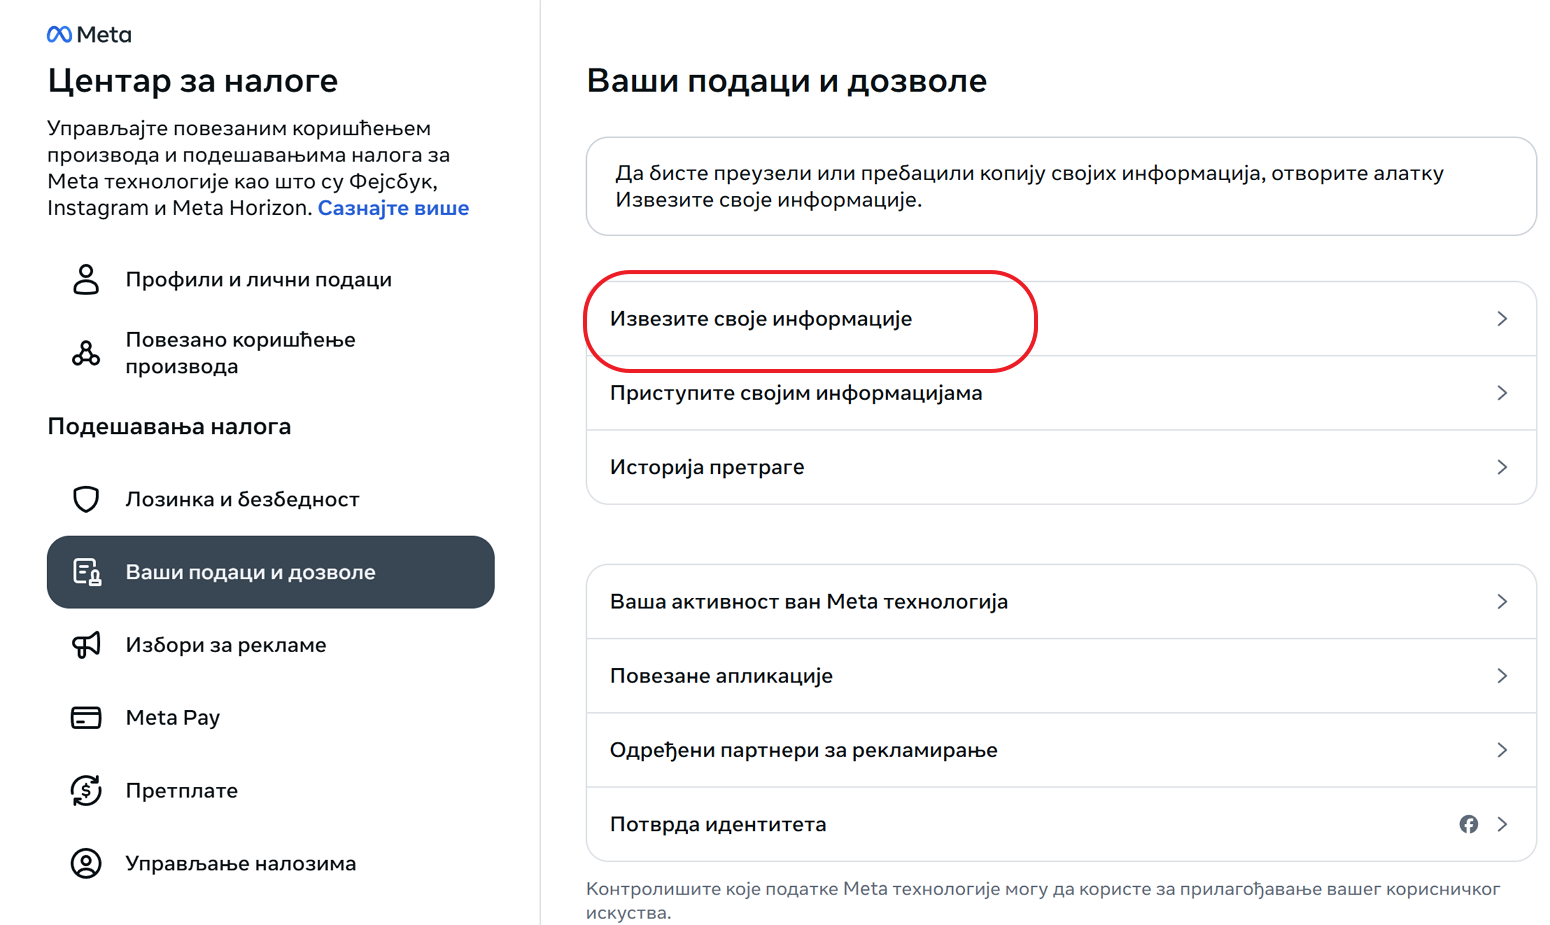The width and height of the screenshot is (1550, 925).
Task: Expand the Извезите своје информације chevron
Action: (1502, 319)
